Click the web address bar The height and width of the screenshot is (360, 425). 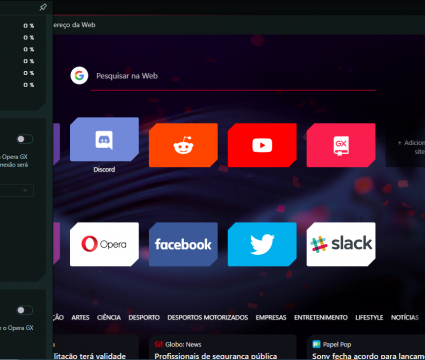[238, 25]
